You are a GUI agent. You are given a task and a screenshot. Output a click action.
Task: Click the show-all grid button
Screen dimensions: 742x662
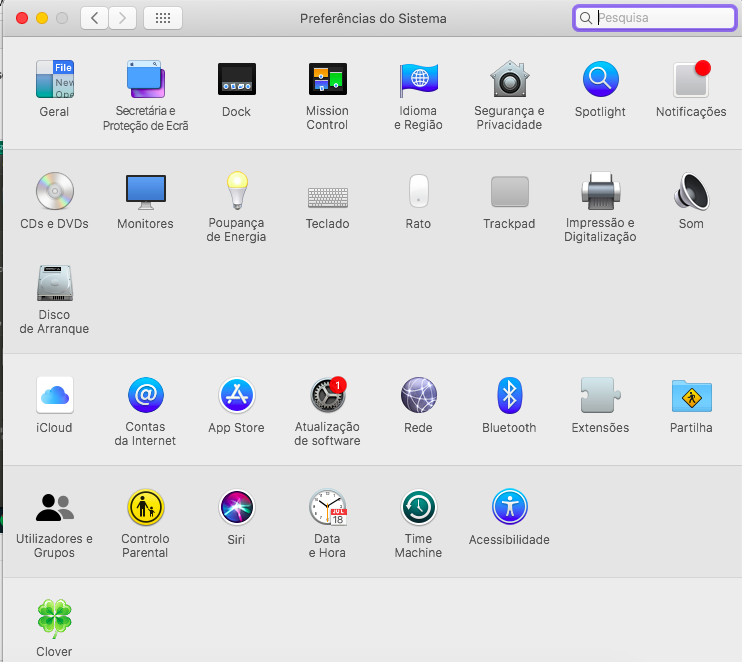[x=163, y=18]
